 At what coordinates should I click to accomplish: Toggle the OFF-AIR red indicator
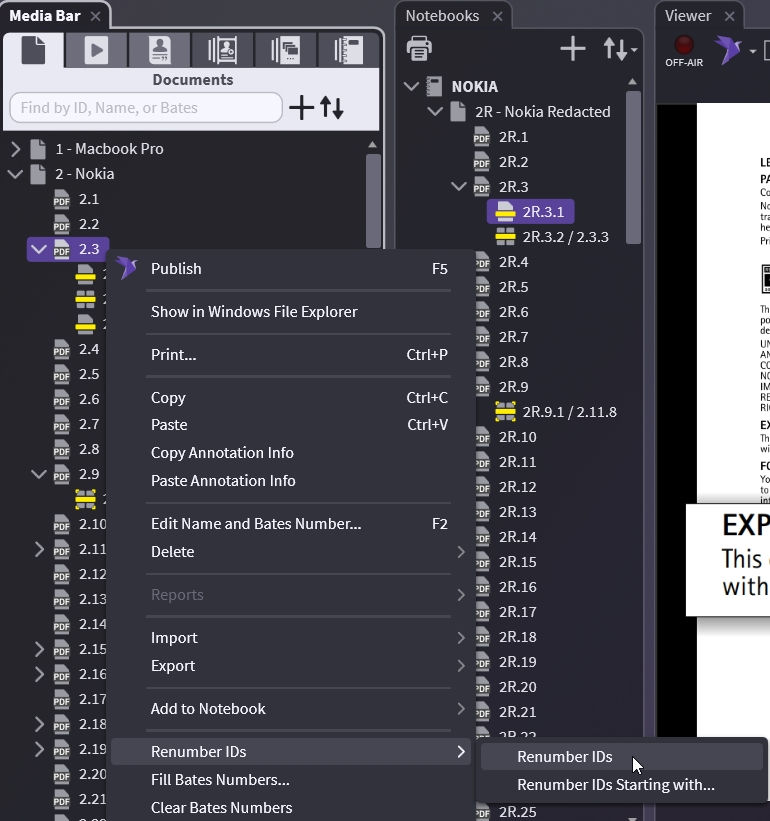[x=684, y=46]
